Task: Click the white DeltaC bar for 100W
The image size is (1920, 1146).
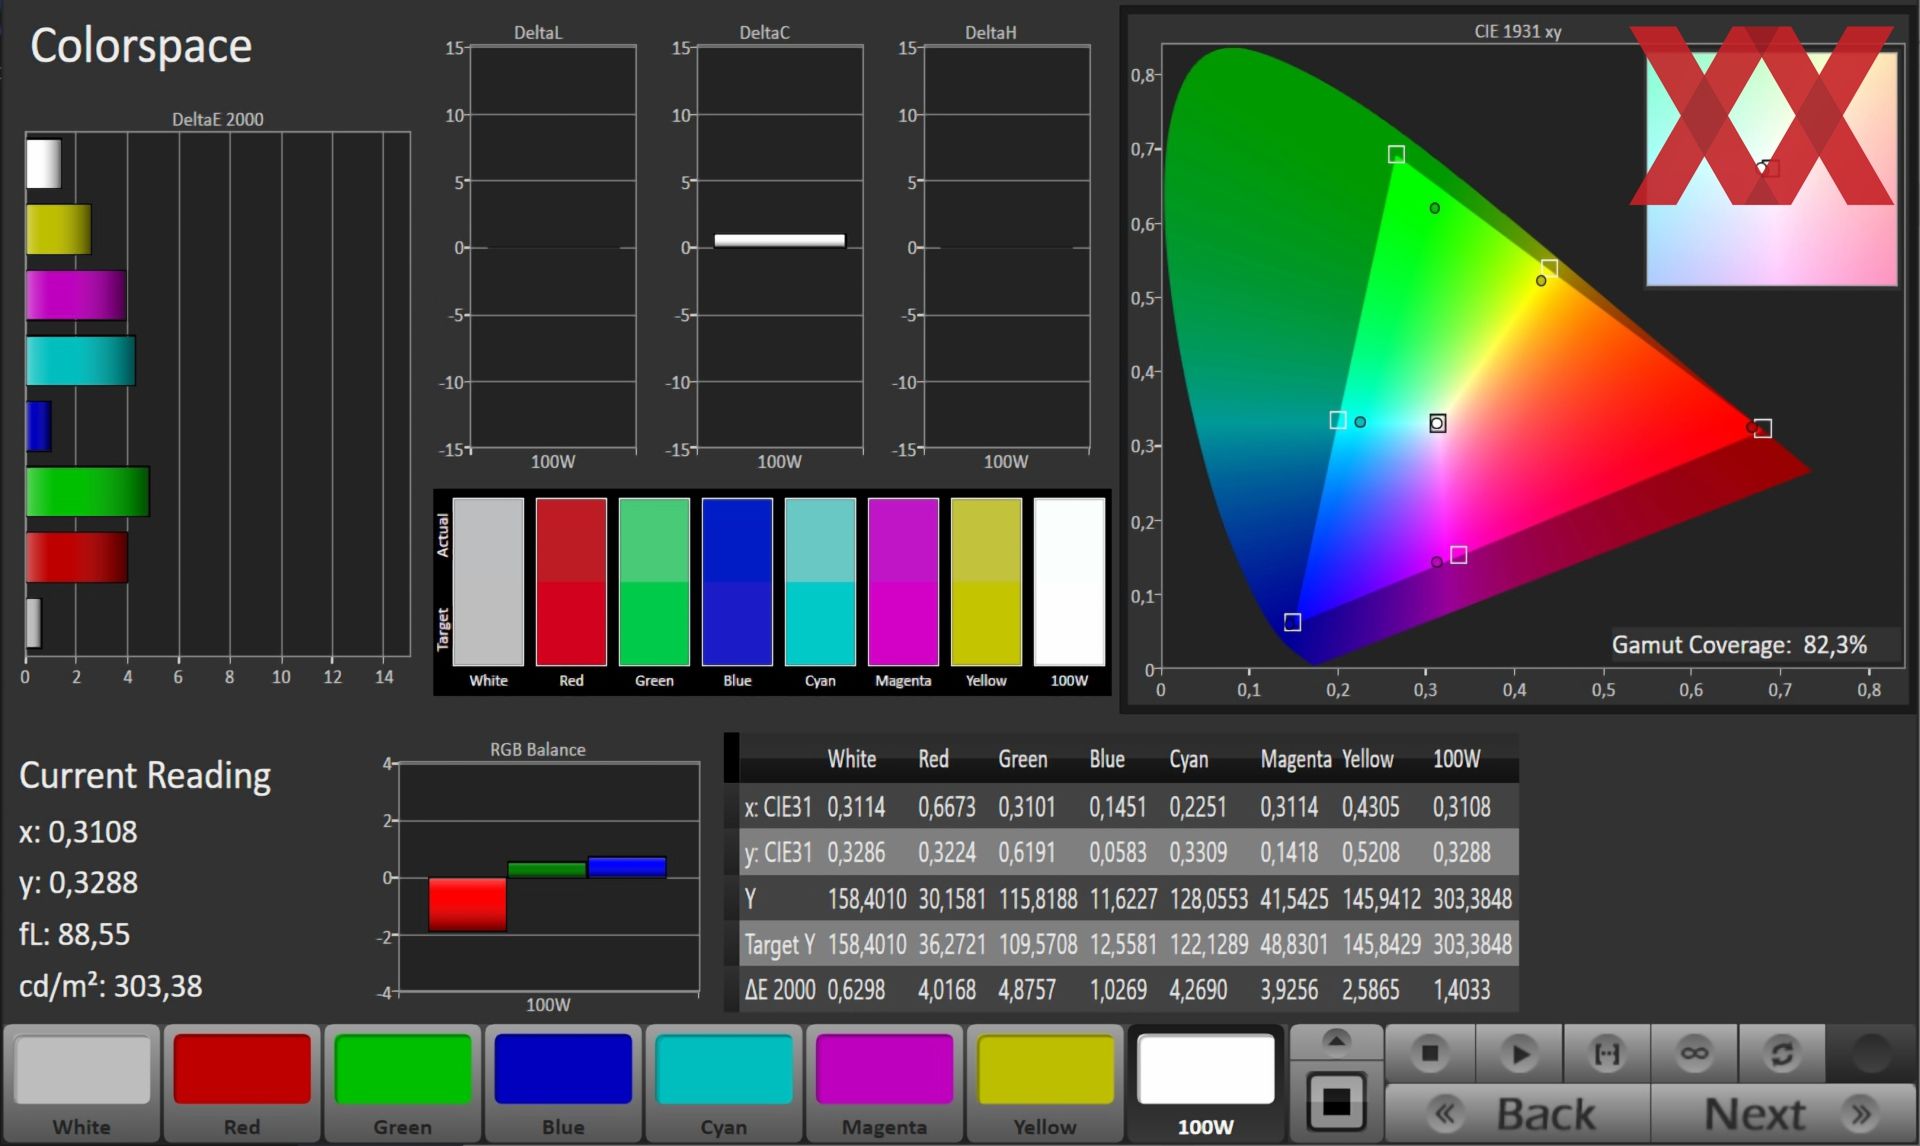Action: coord(780,240)
